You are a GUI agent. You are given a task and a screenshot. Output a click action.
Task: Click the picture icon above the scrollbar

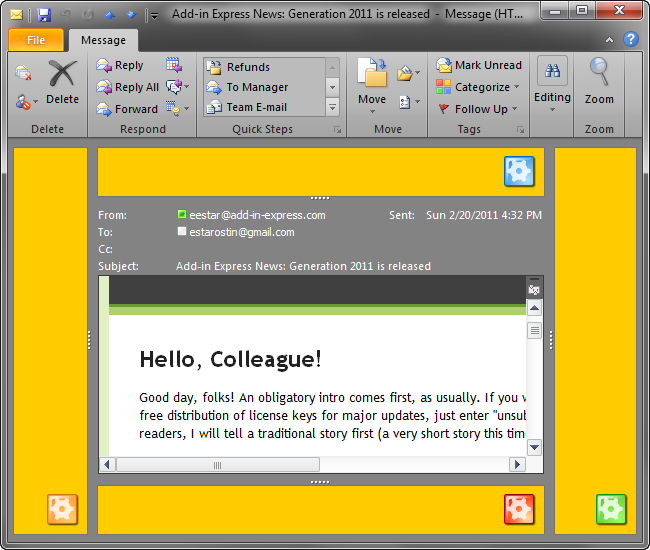[x=534, y=290]
